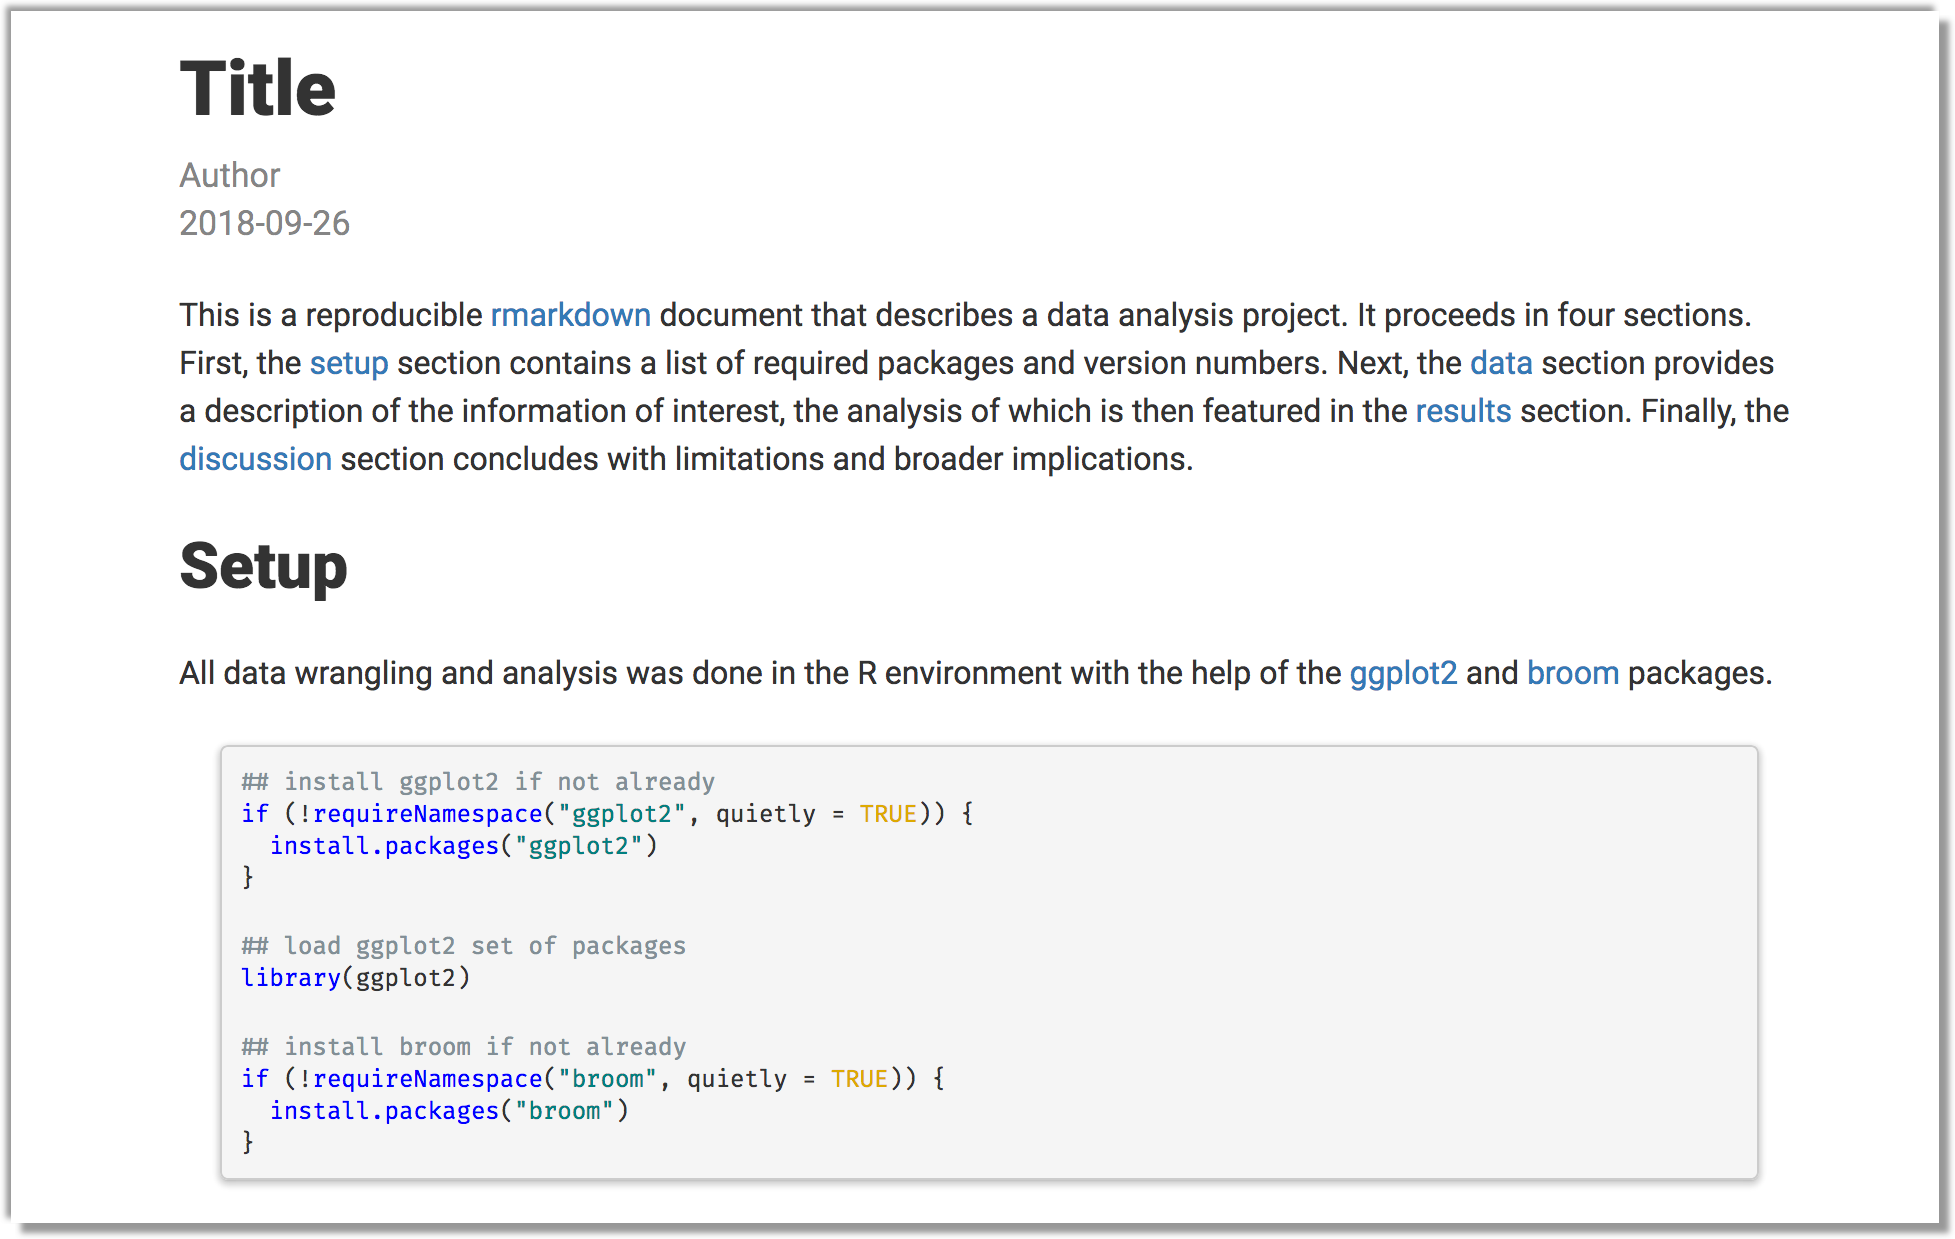Viewport: 1955px width, 1239px height.
Task: Click the install ggplot2 comment line
Action: (478, 781)
